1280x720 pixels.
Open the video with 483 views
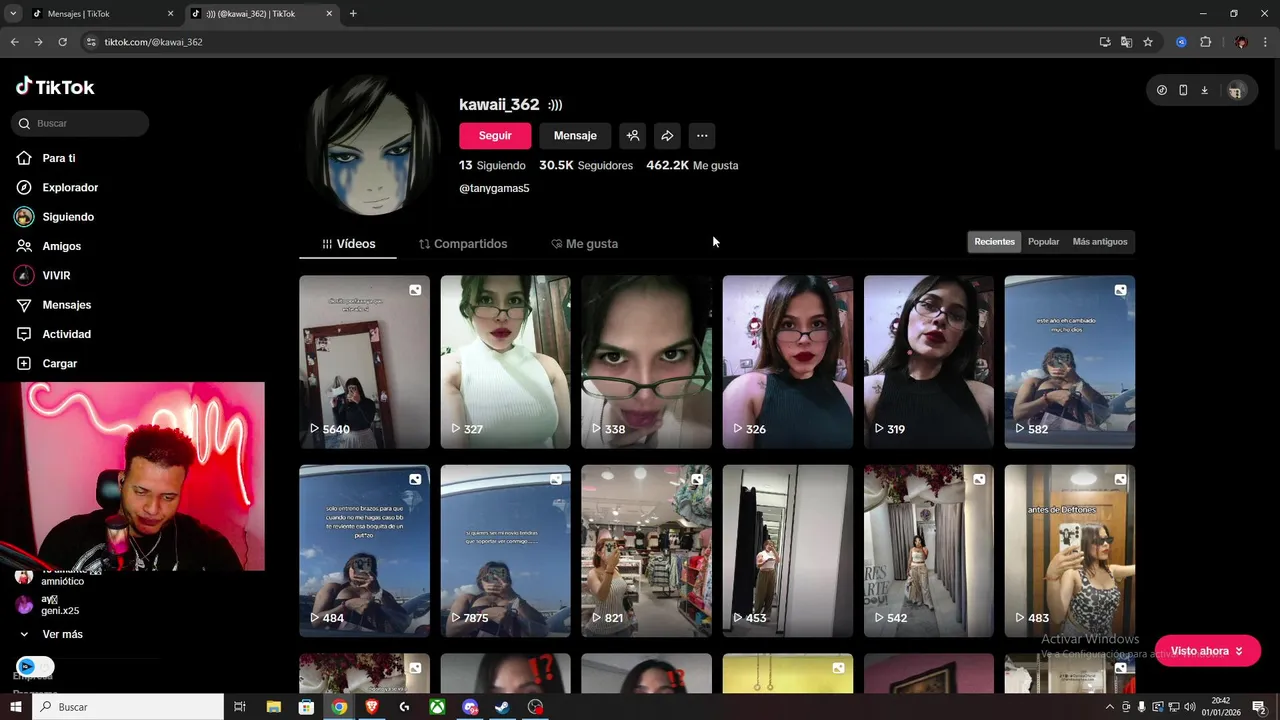(x=1070, y=551)
